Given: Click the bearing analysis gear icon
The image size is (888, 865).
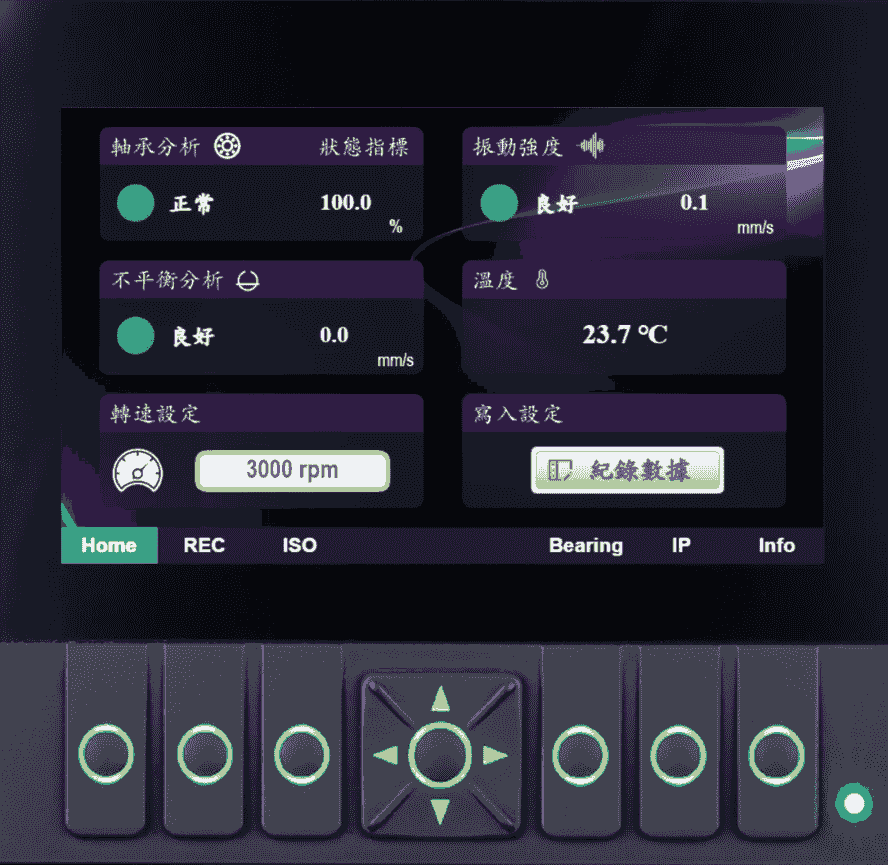Looking at the screenshot, I should (x=228, y=148).
